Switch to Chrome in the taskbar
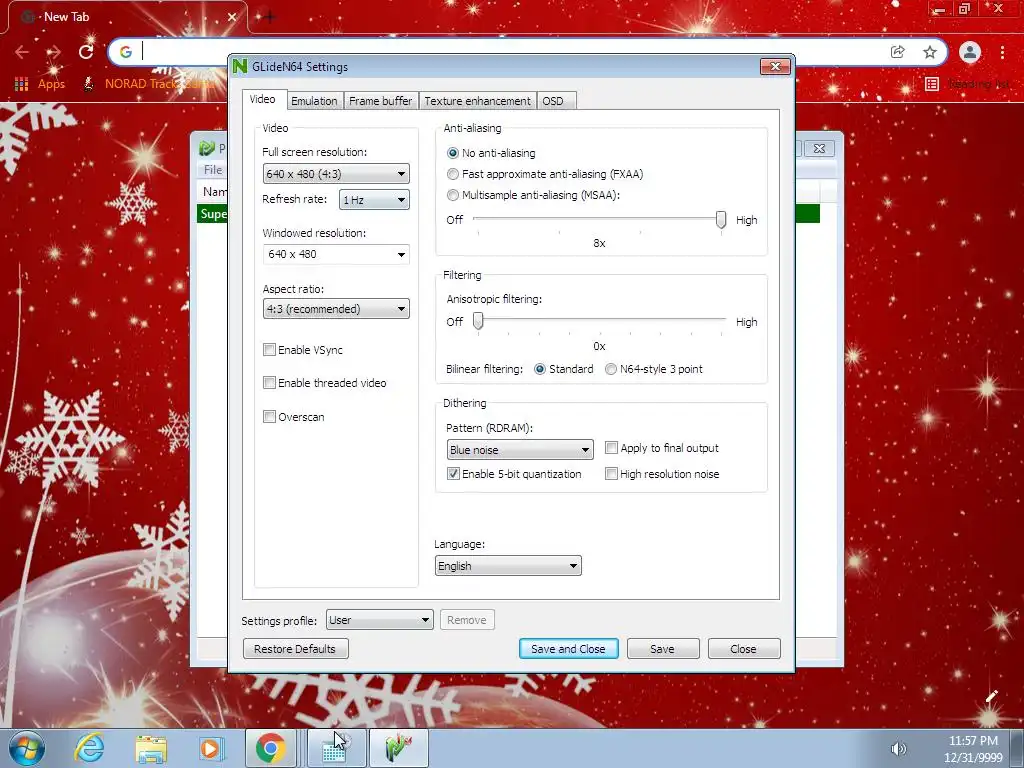Image resolution: width=1024 pixels, height=768 pixels. [x=270, y=748]
